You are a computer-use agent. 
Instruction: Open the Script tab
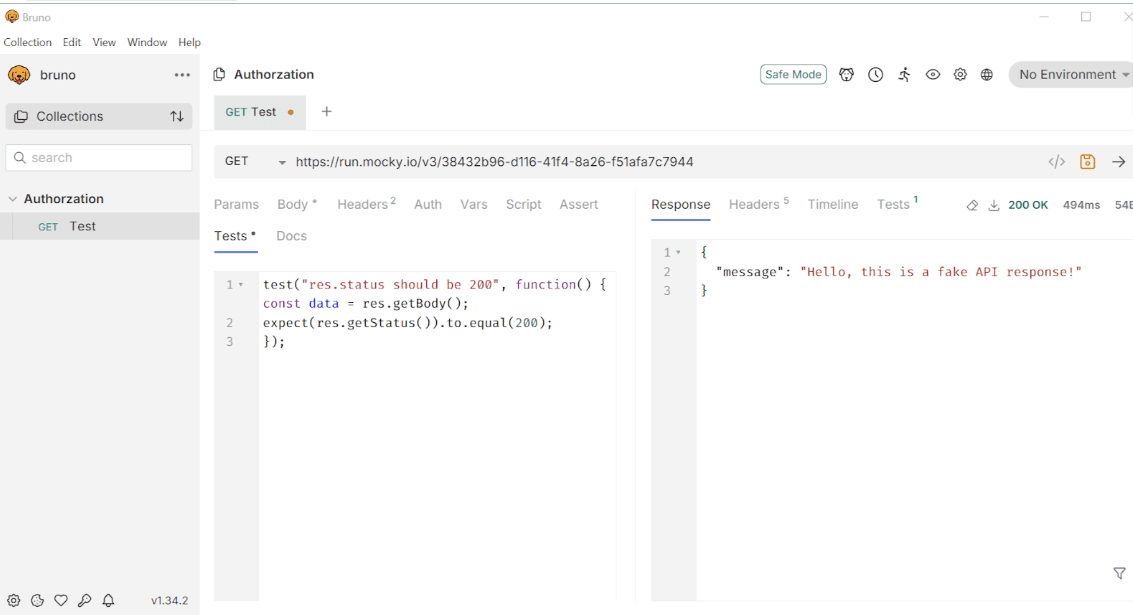coord(524,205)
